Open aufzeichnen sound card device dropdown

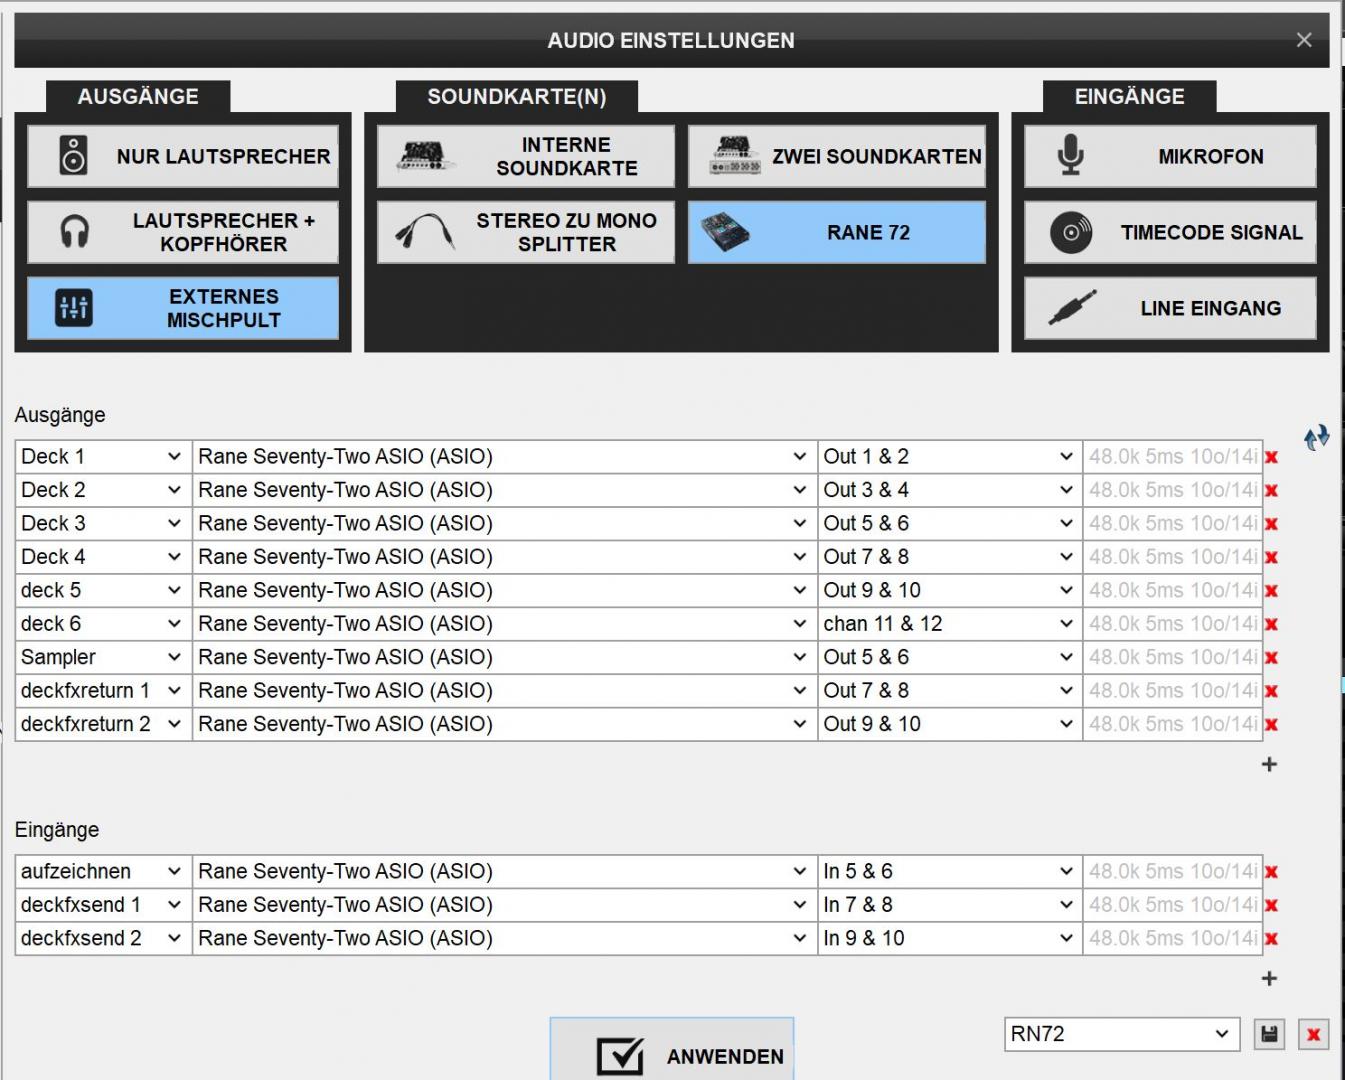pos(504,871)
